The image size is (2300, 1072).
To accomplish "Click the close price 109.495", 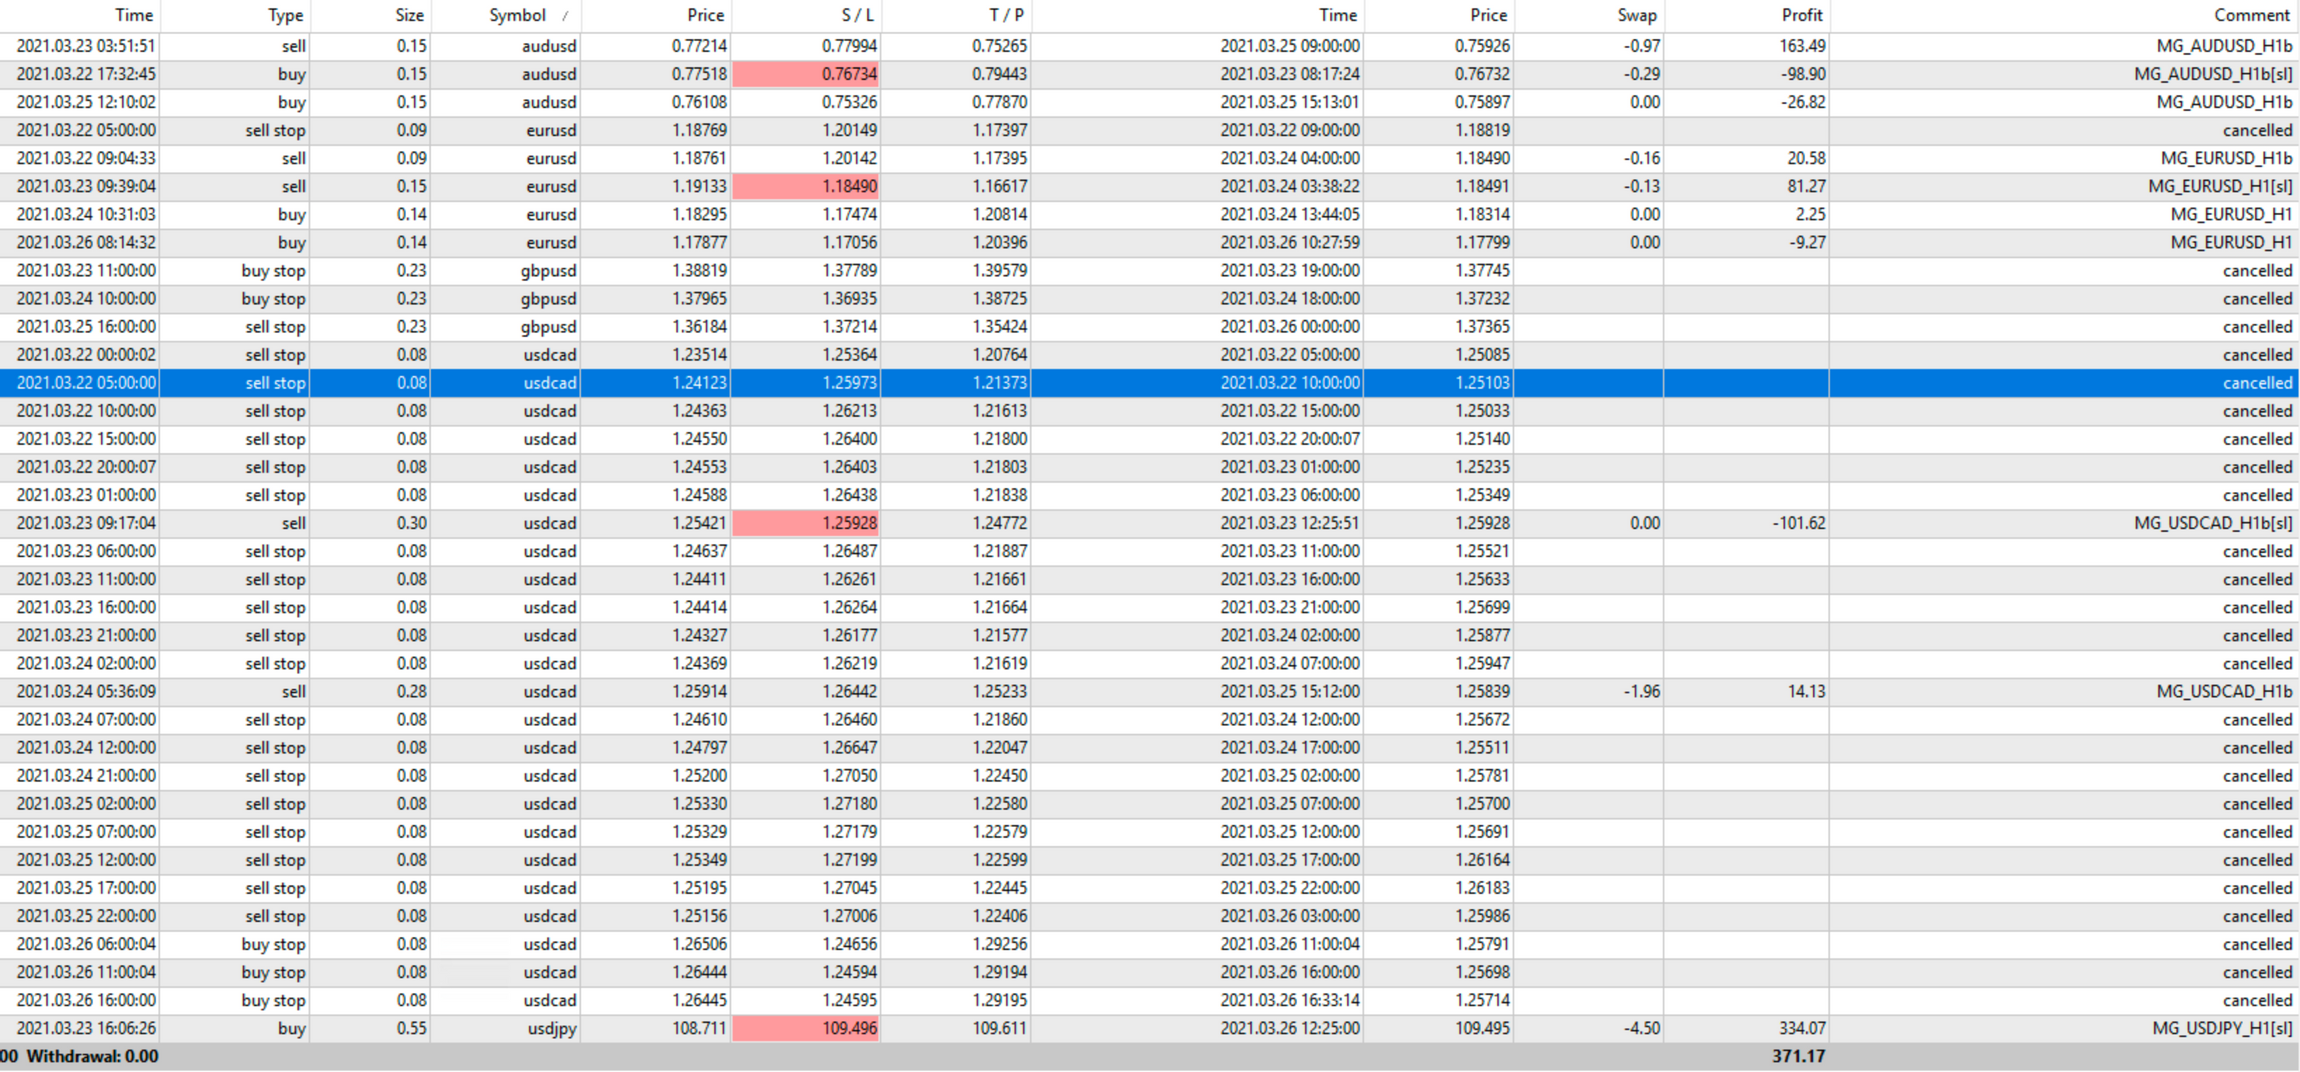I will tap(1482, 1028).
